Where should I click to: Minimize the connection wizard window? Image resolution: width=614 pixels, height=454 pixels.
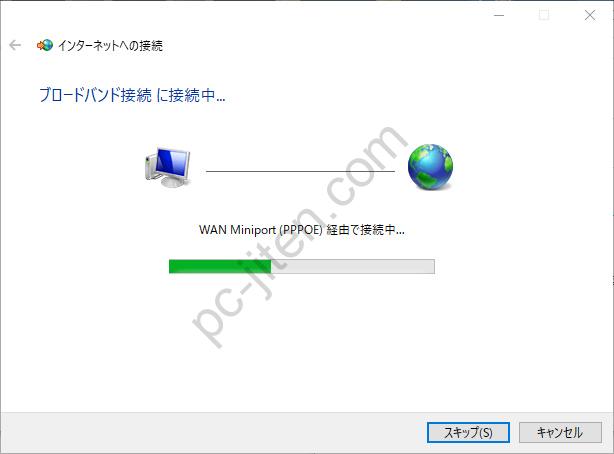point(499,15)
